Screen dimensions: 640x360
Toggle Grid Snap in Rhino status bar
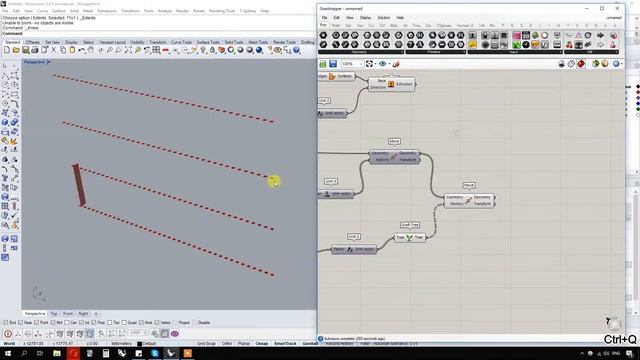pos(206,344)
